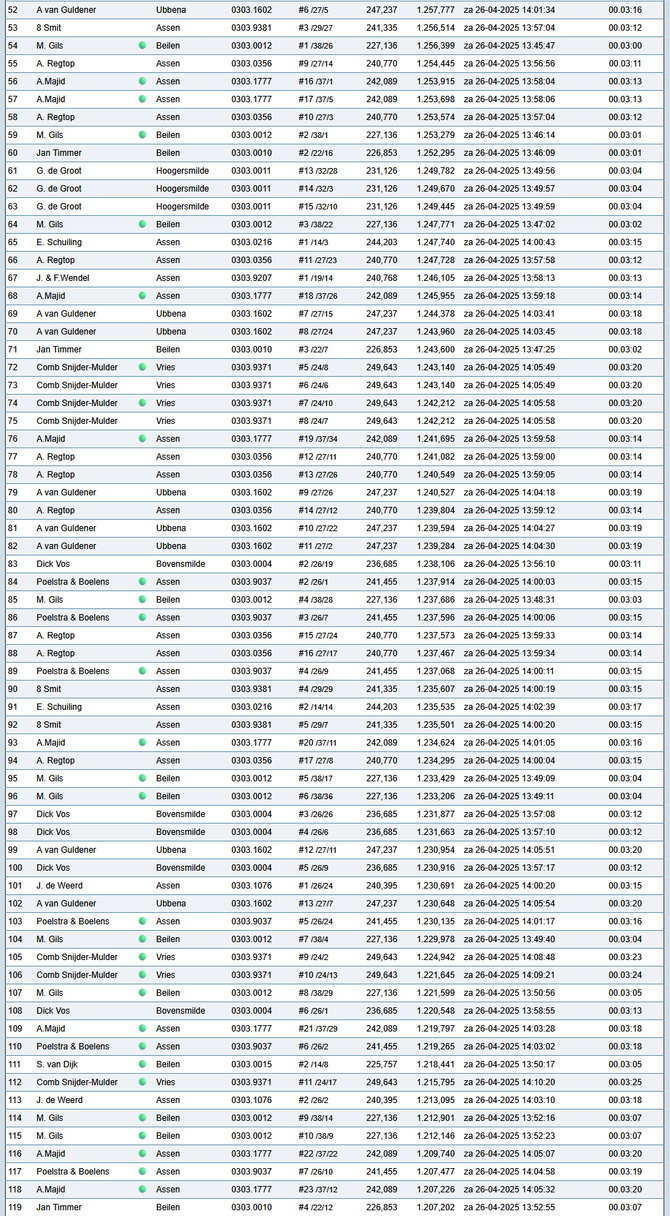Click the green dot in row 85
670x1216 pixels.
[x=142, y=600]
